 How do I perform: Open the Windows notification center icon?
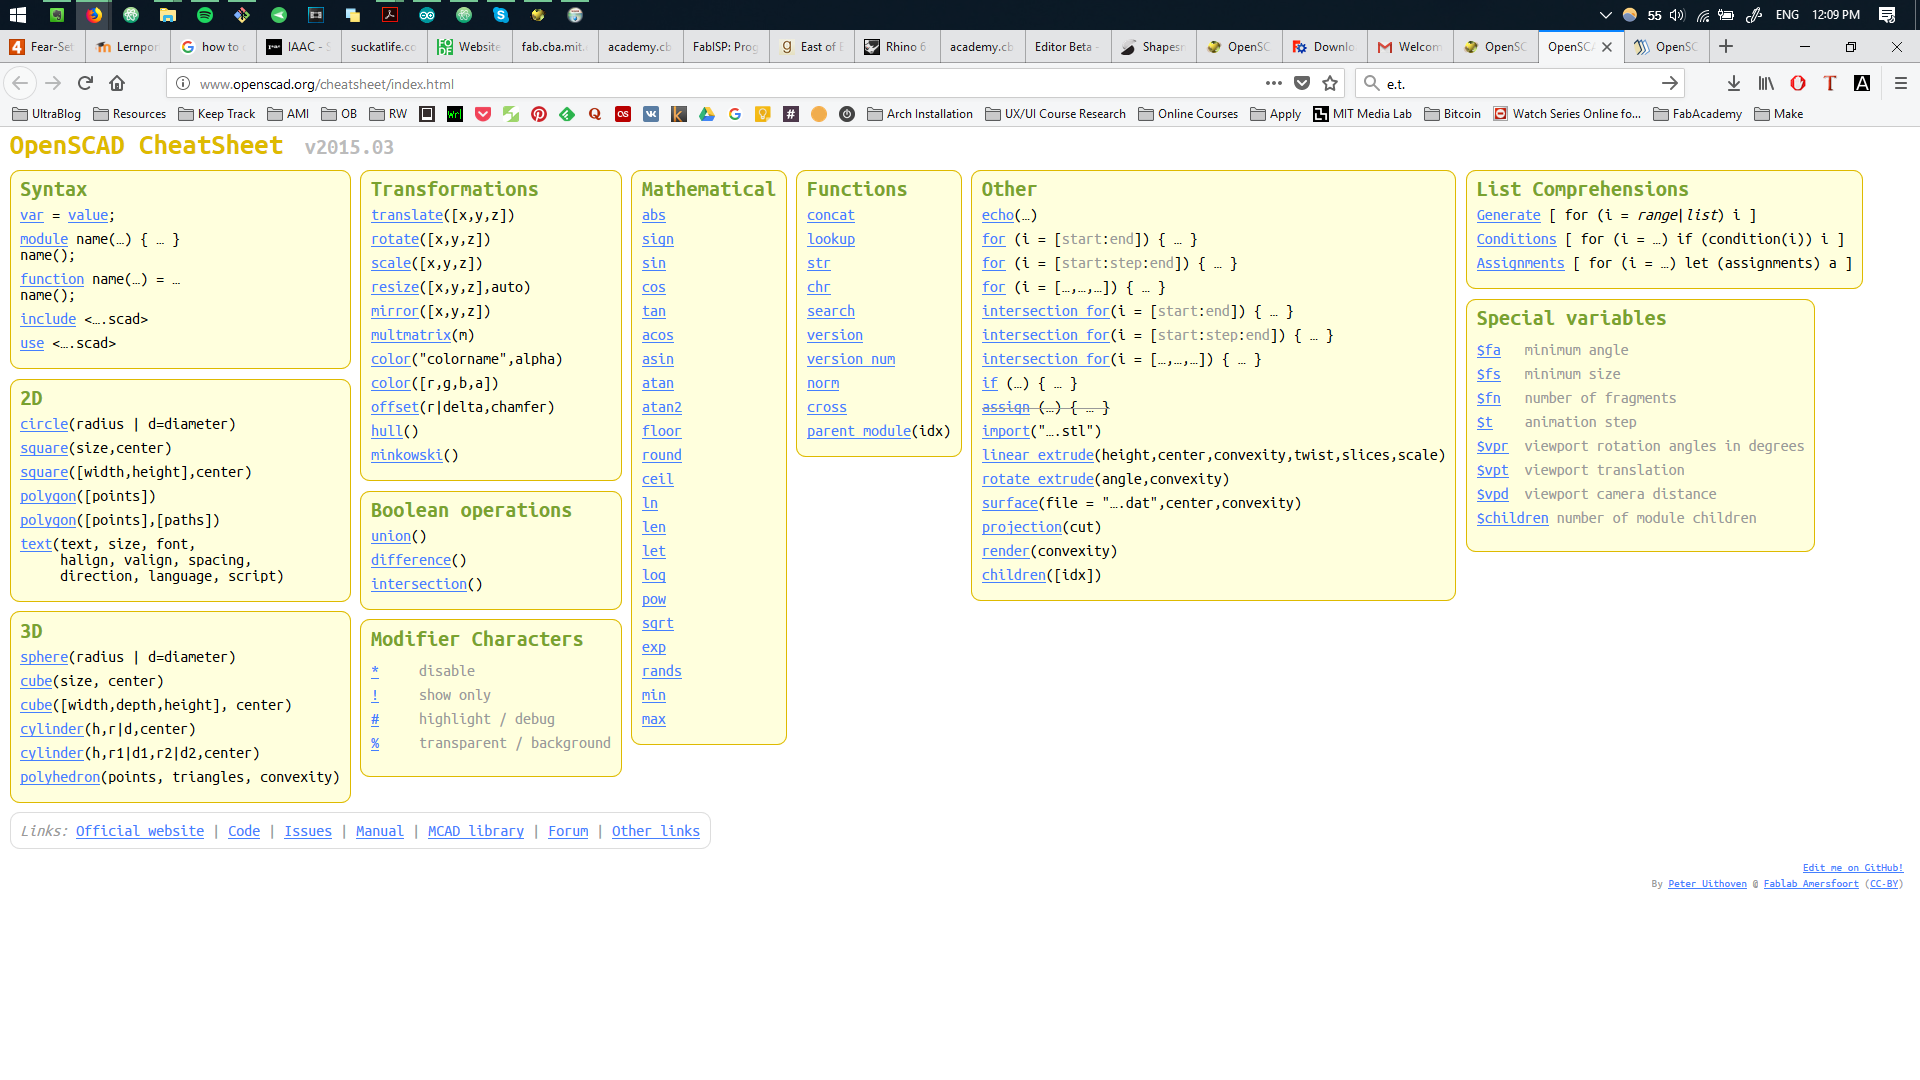(x=1887, y=15)
